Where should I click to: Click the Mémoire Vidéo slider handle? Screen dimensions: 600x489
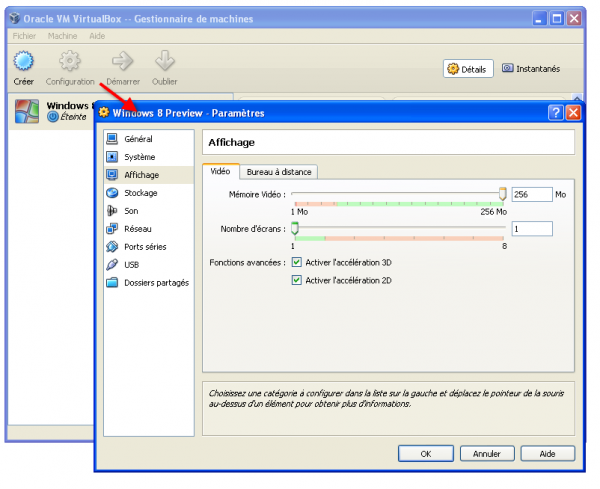[x=503, y=195]
